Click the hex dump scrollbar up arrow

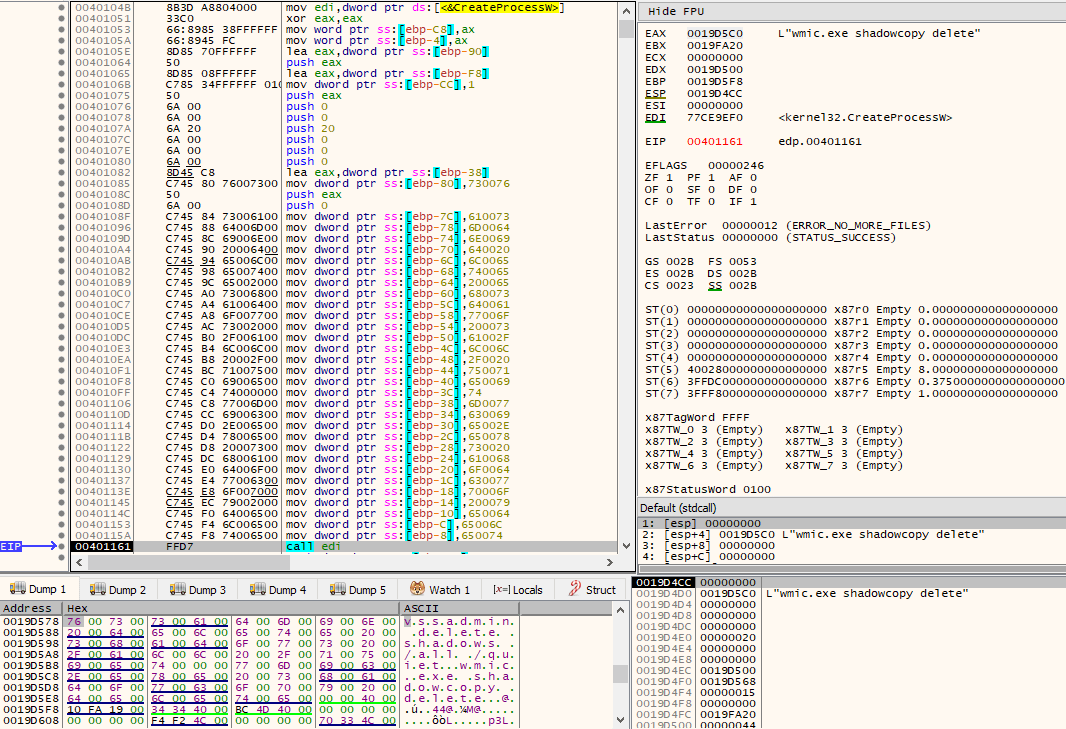[620, 610]
